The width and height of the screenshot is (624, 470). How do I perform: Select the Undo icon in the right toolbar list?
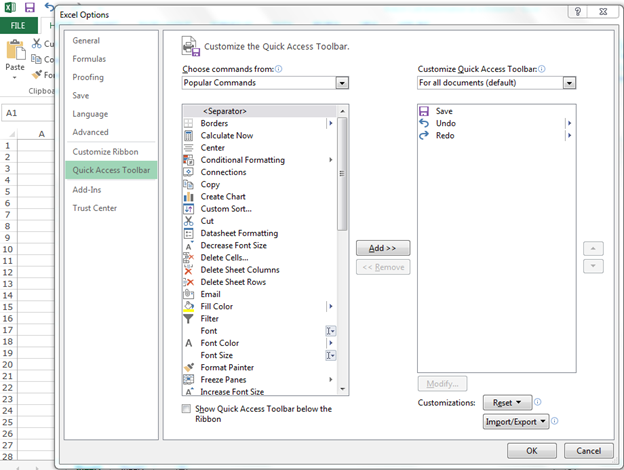click(424, 123)
